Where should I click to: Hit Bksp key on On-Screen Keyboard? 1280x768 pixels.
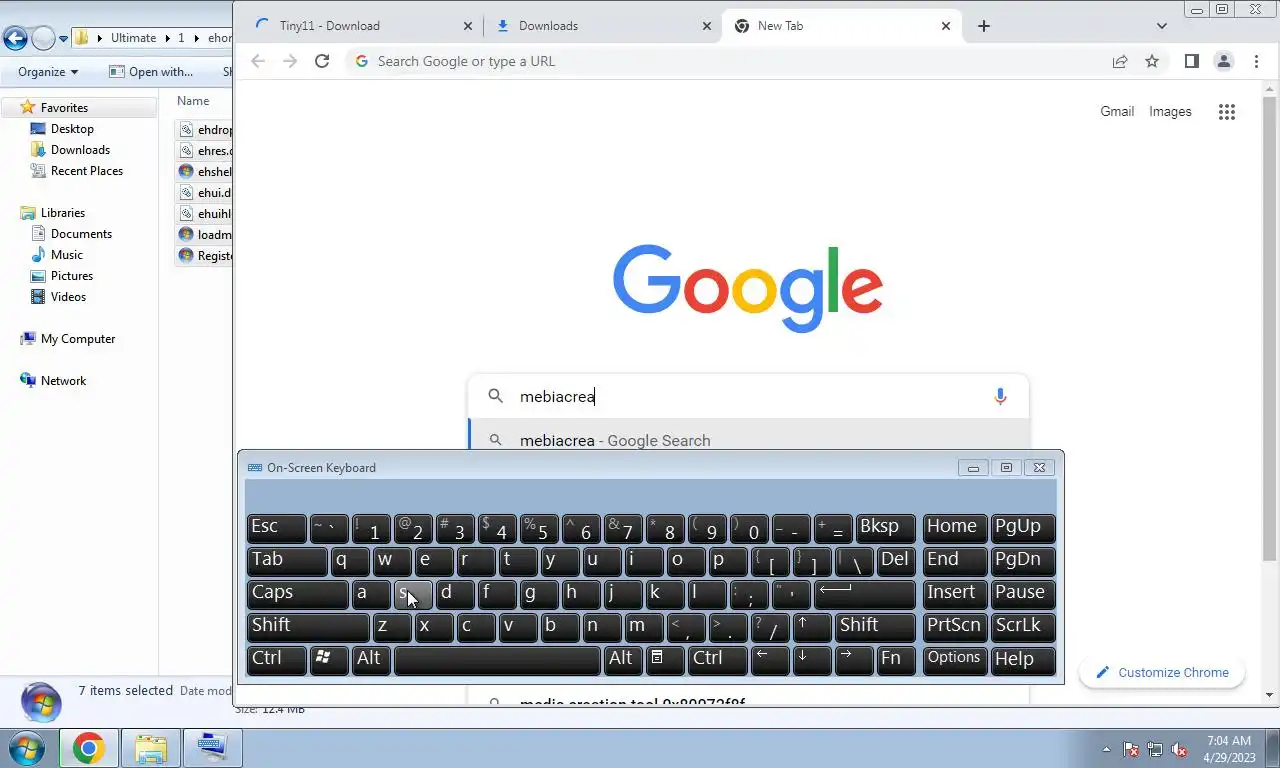point(886,528)
